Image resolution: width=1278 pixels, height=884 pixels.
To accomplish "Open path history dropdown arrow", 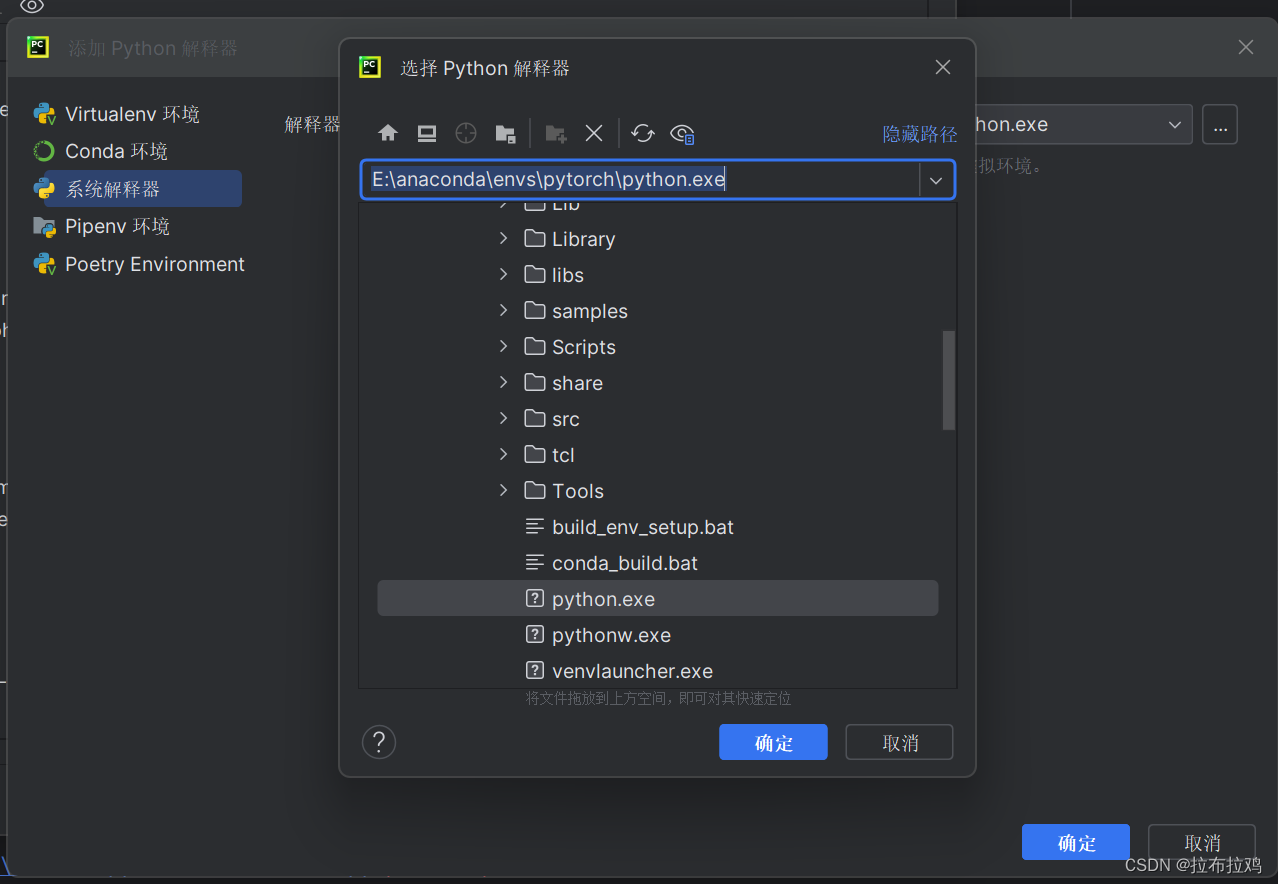I will [936, 181].
